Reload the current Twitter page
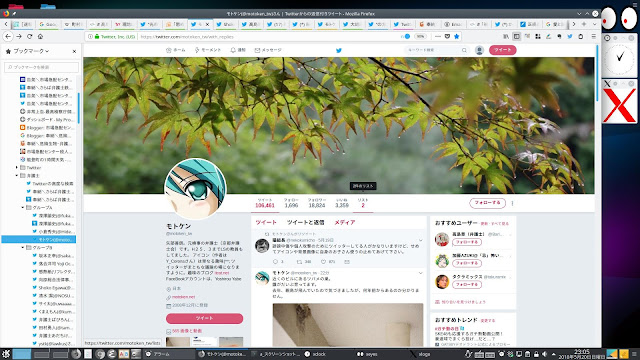Viewport: 640px width, 360px height. pos(29,36)
